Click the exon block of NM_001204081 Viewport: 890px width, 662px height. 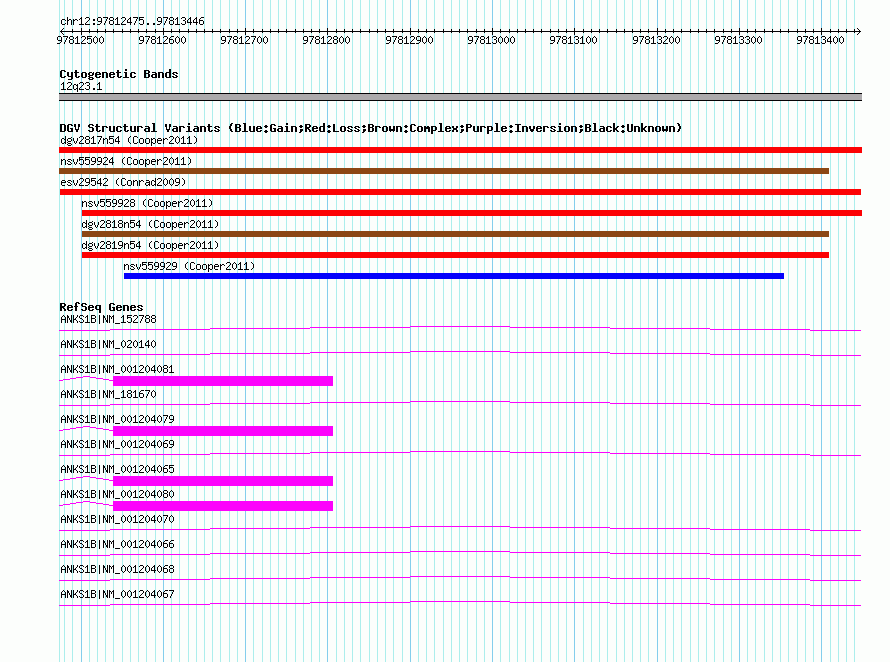(x=223, y=381)
